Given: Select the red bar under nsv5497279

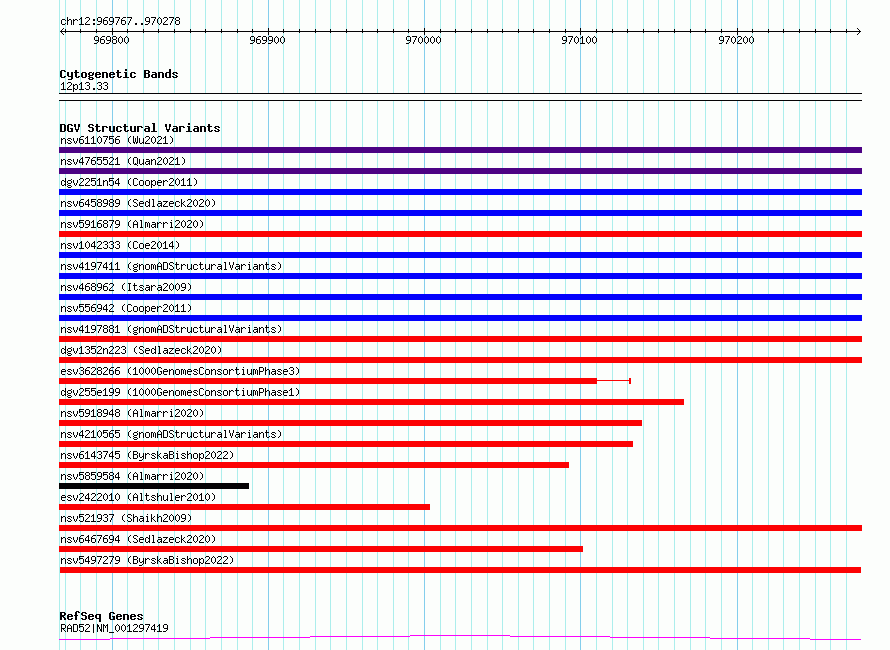Looking at the screenshot, I should tap(460, 570).
